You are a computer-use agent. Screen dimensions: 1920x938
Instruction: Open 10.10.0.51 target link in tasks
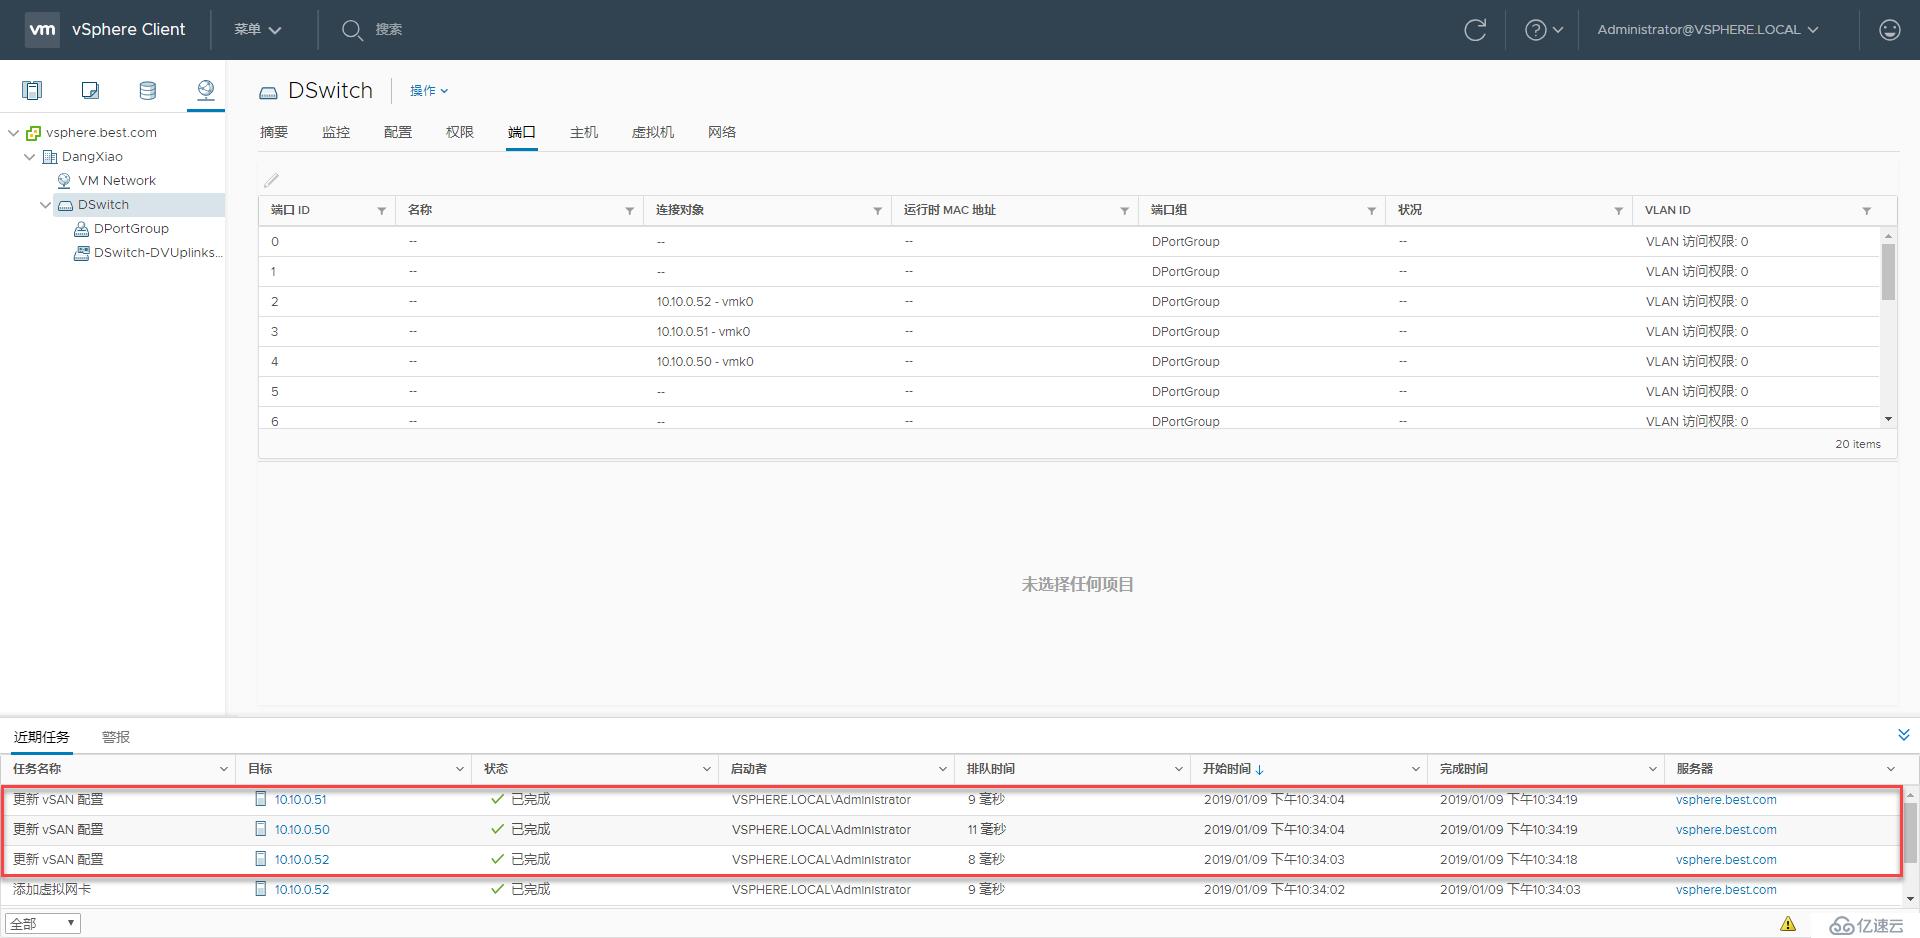click(301, 800)
